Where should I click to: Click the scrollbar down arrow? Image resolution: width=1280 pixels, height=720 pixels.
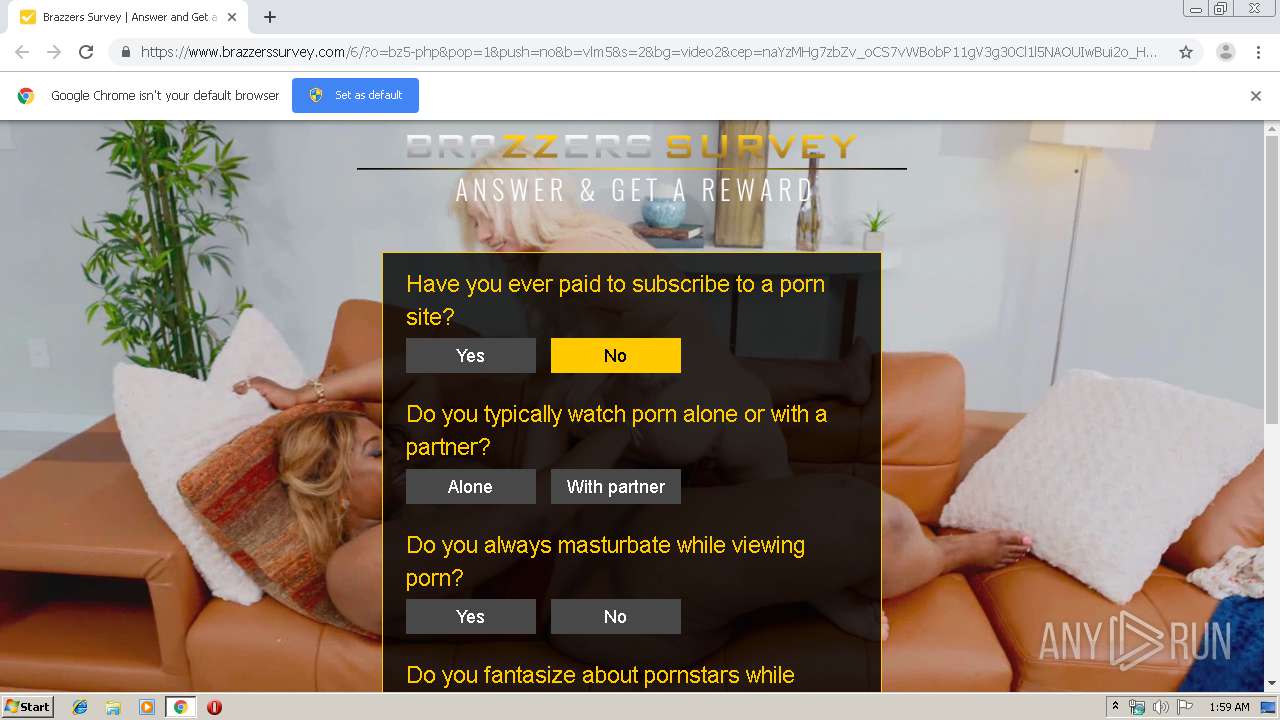point(1272,684)
